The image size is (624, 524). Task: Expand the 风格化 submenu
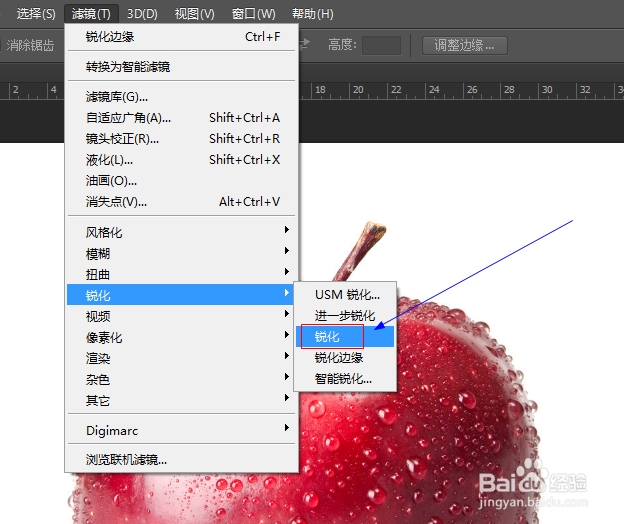click(181, 232)
